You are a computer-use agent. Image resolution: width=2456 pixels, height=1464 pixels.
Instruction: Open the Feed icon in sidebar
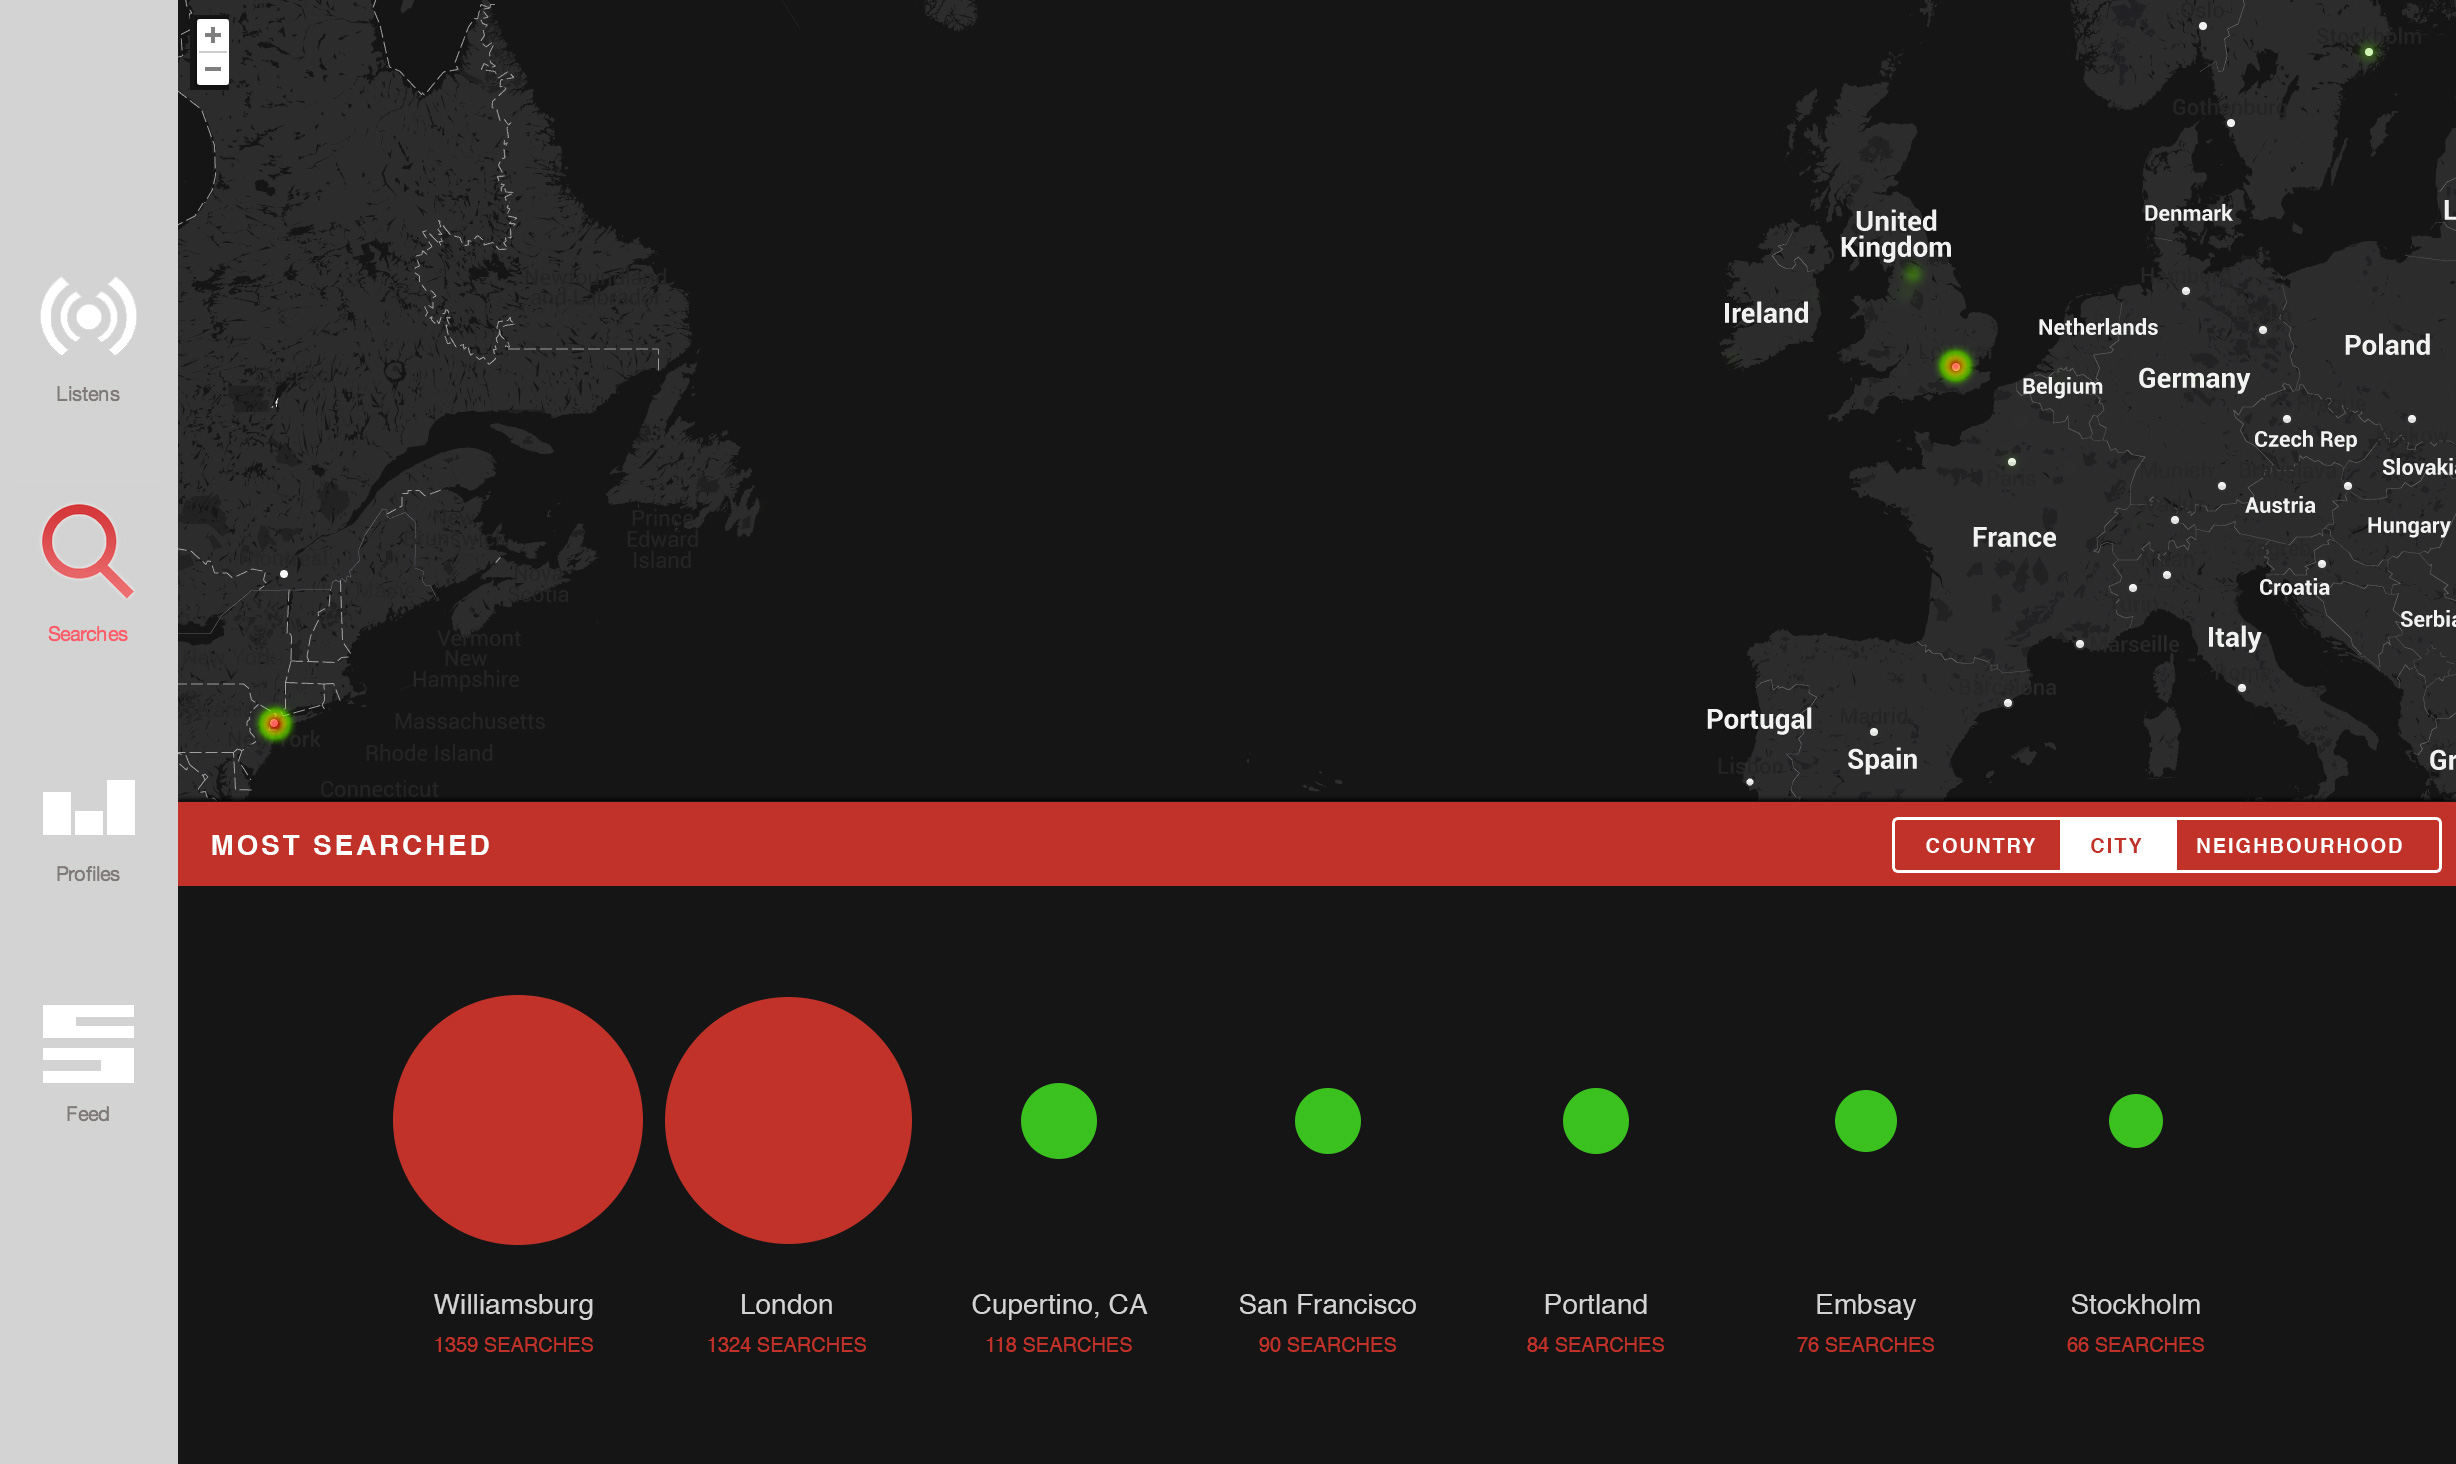[x=88, y=1043]
